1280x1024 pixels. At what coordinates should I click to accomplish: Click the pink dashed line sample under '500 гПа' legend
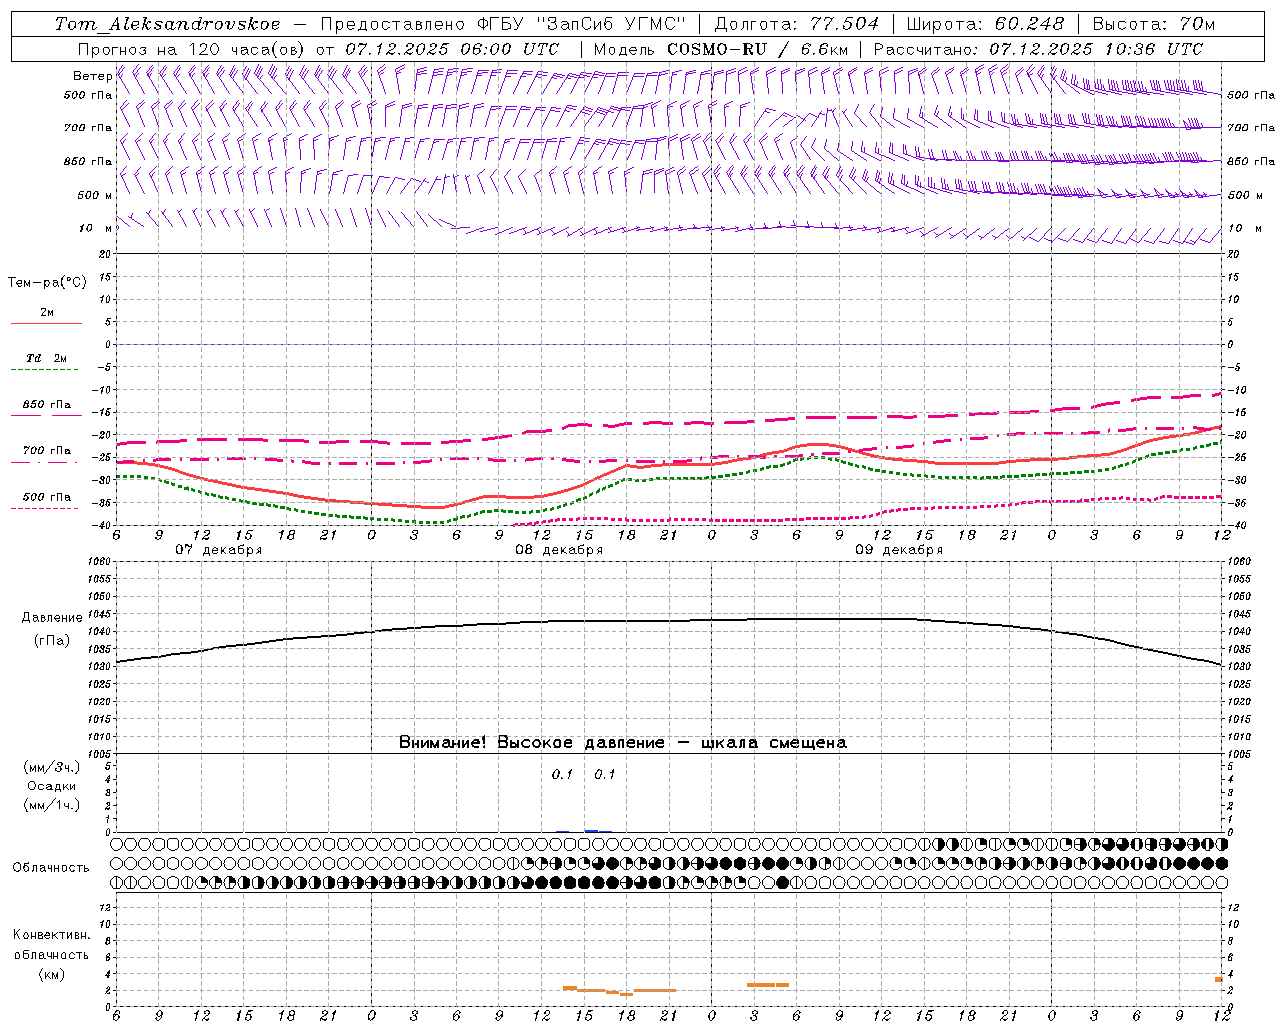[x=44, y=508]
